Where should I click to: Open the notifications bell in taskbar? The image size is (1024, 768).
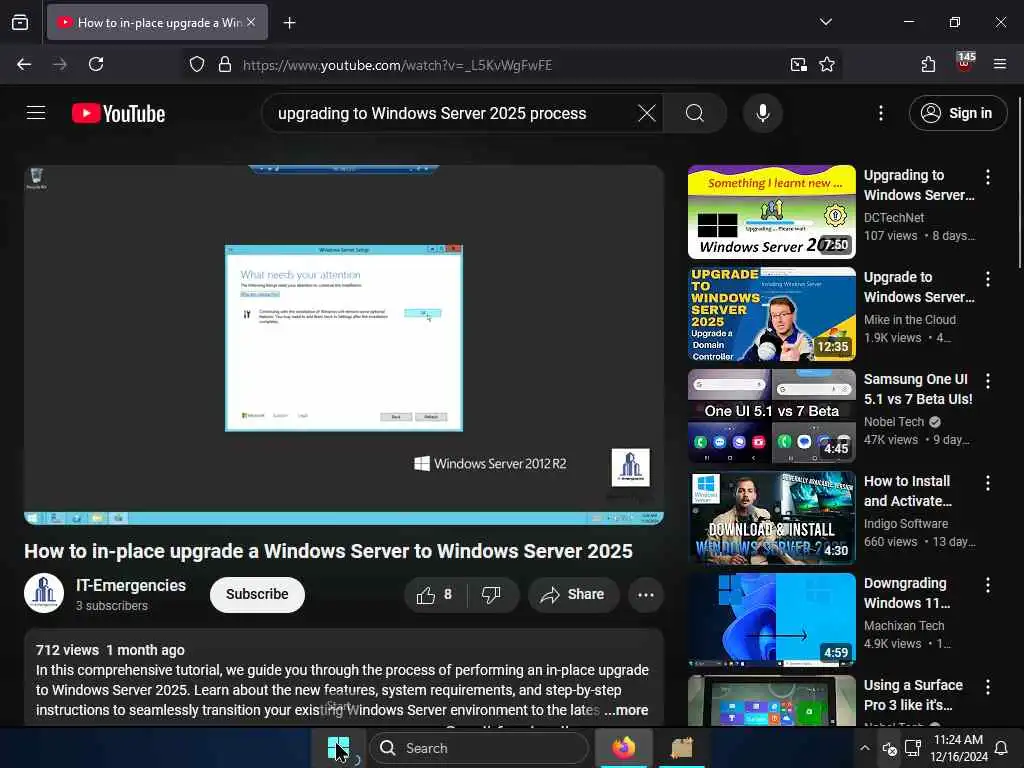click(x=1000, y=748)
